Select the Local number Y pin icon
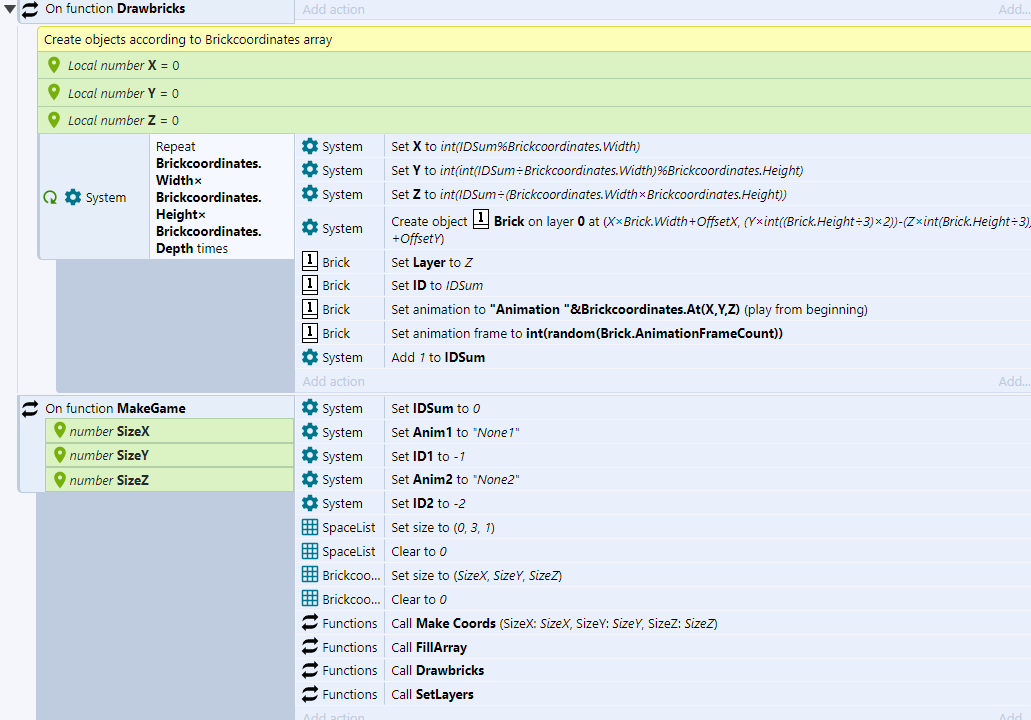Viewport: 1031px width, 720px height. pyautogui.click(x=54, y=93)
